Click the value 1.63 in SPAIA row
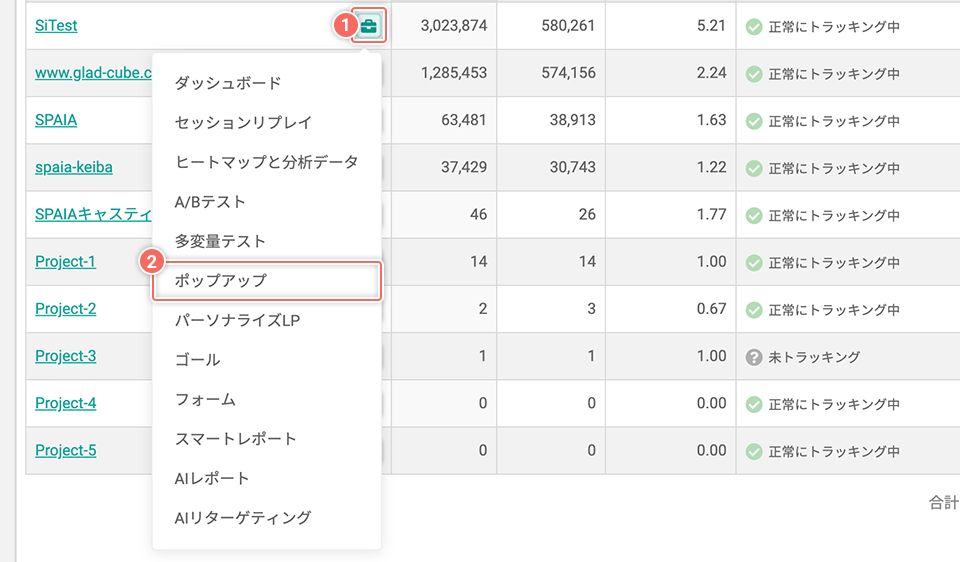Viewport: 960px width, 562px height. pyautogui.click(x=711, y=120)
